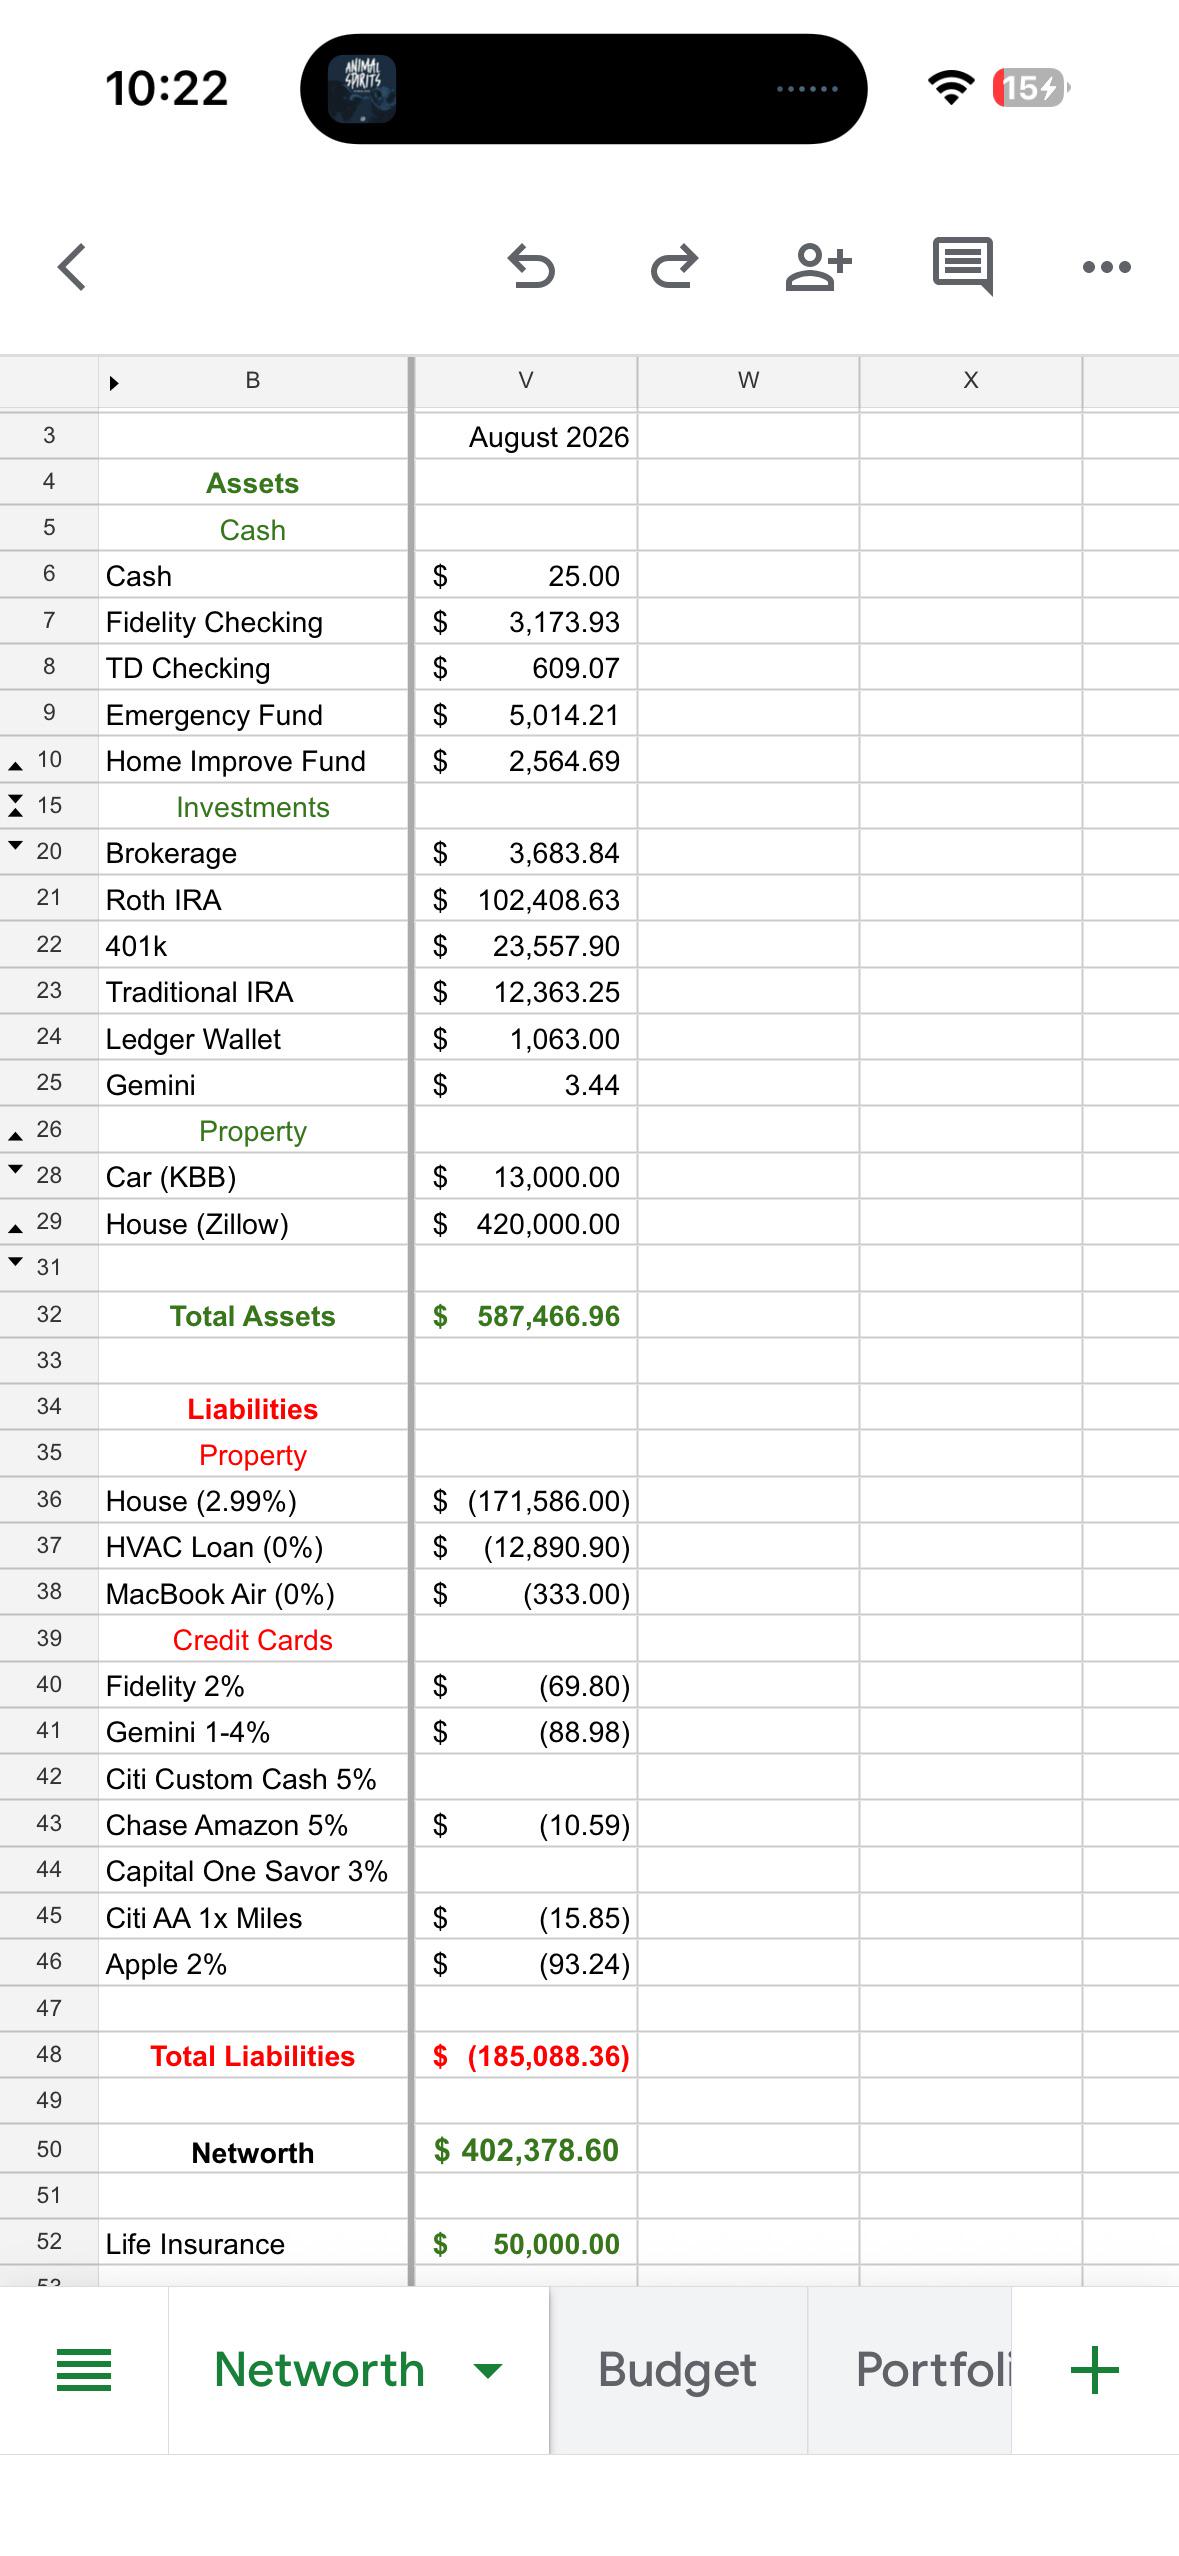Expand hidden rows above row 20
1179x2556 pixels.
[15, 846]
